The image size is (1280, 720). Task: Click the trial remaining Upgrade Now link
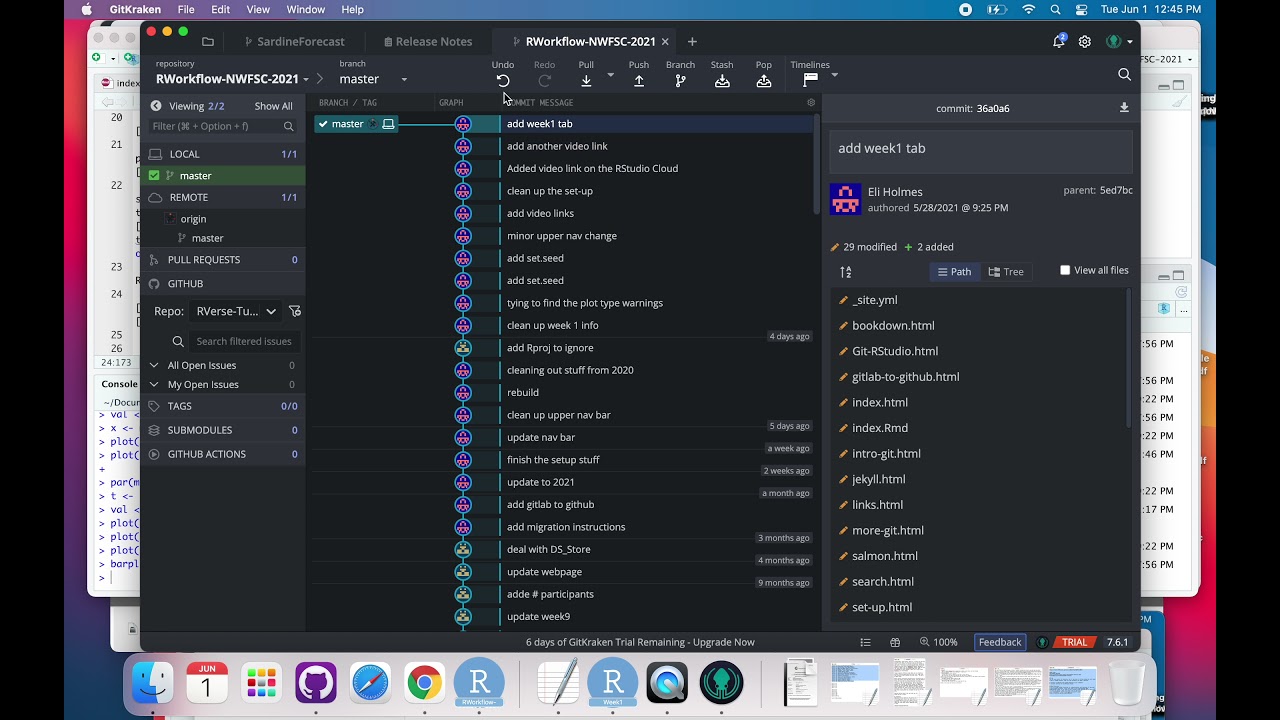pos(640,642)
